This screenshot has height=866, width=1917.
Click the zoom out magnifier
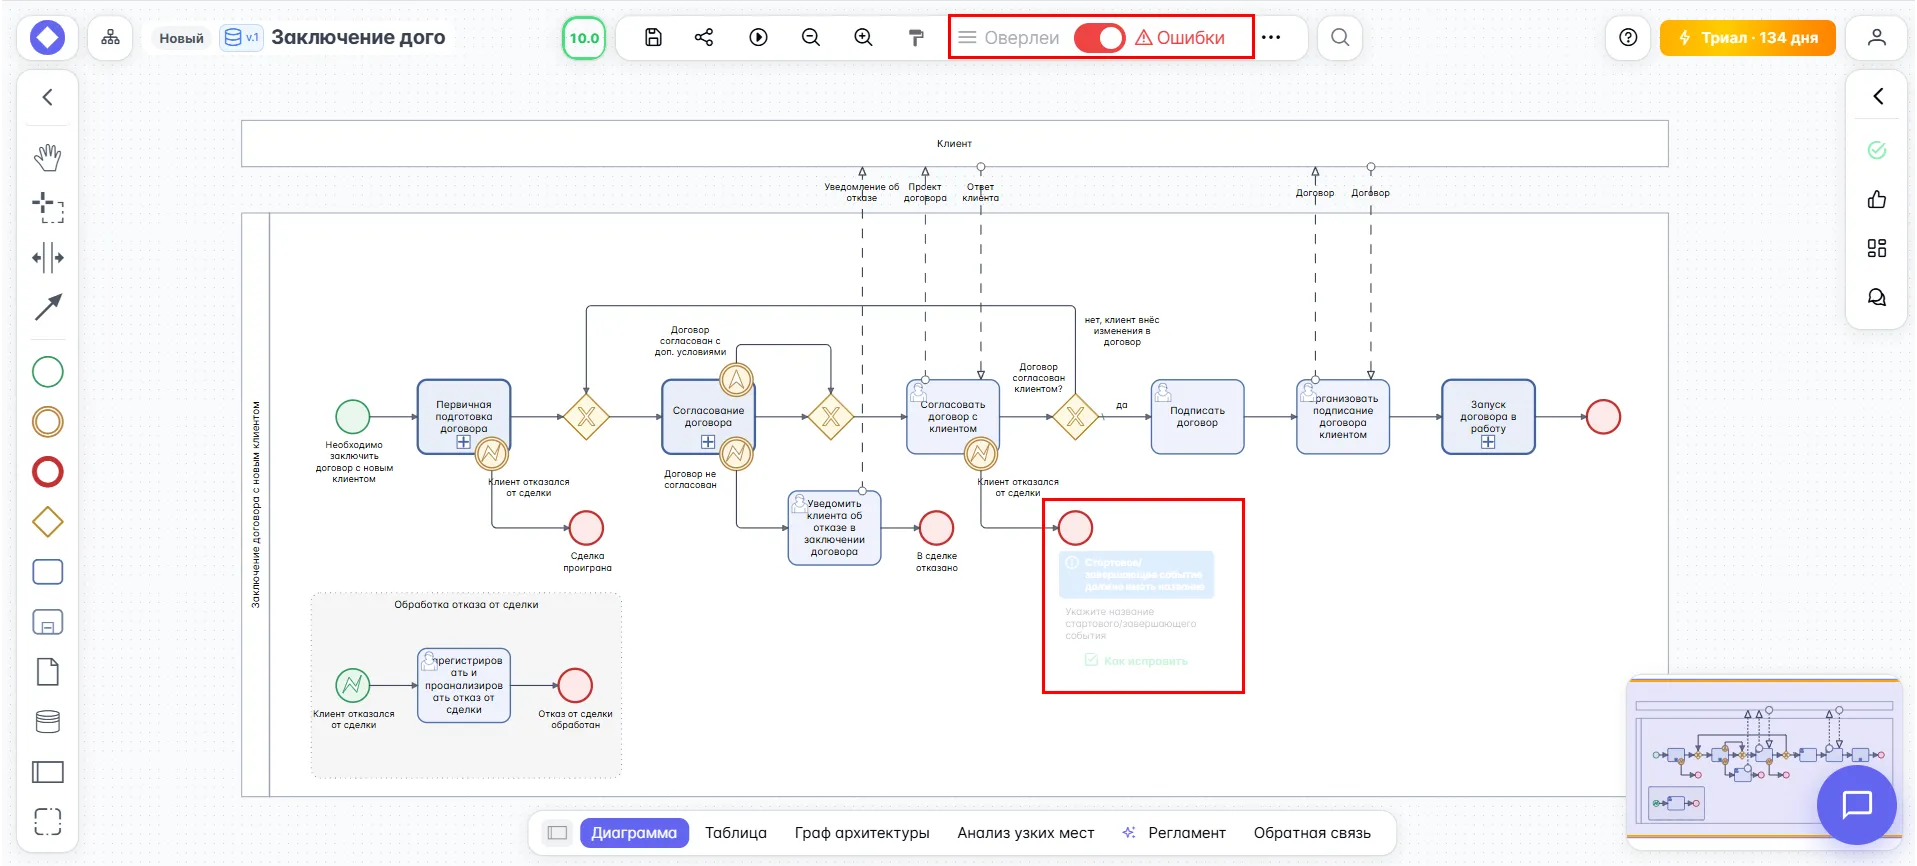(x=811, y=38)
